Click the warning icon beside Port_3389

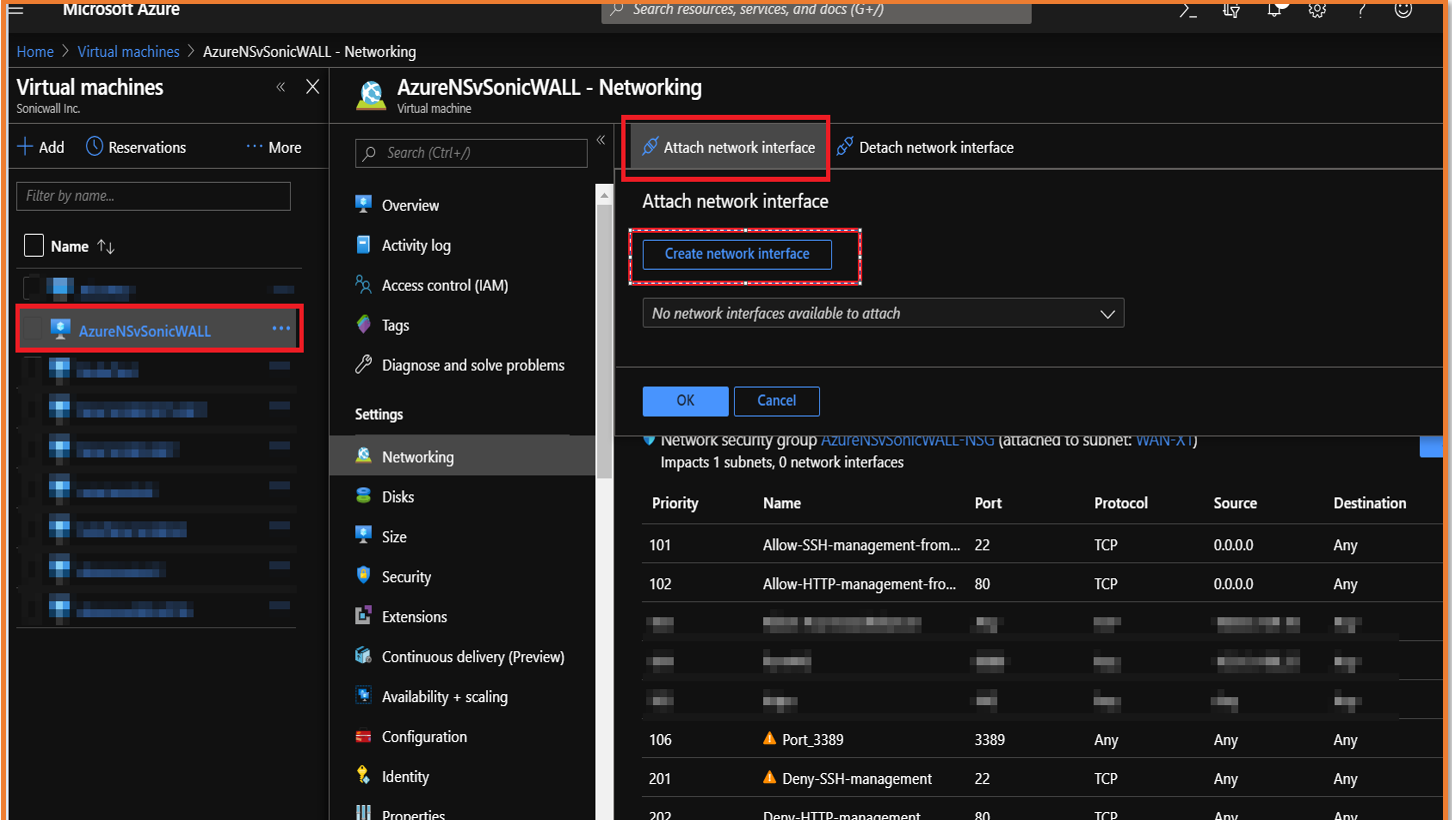coord(770,739)
